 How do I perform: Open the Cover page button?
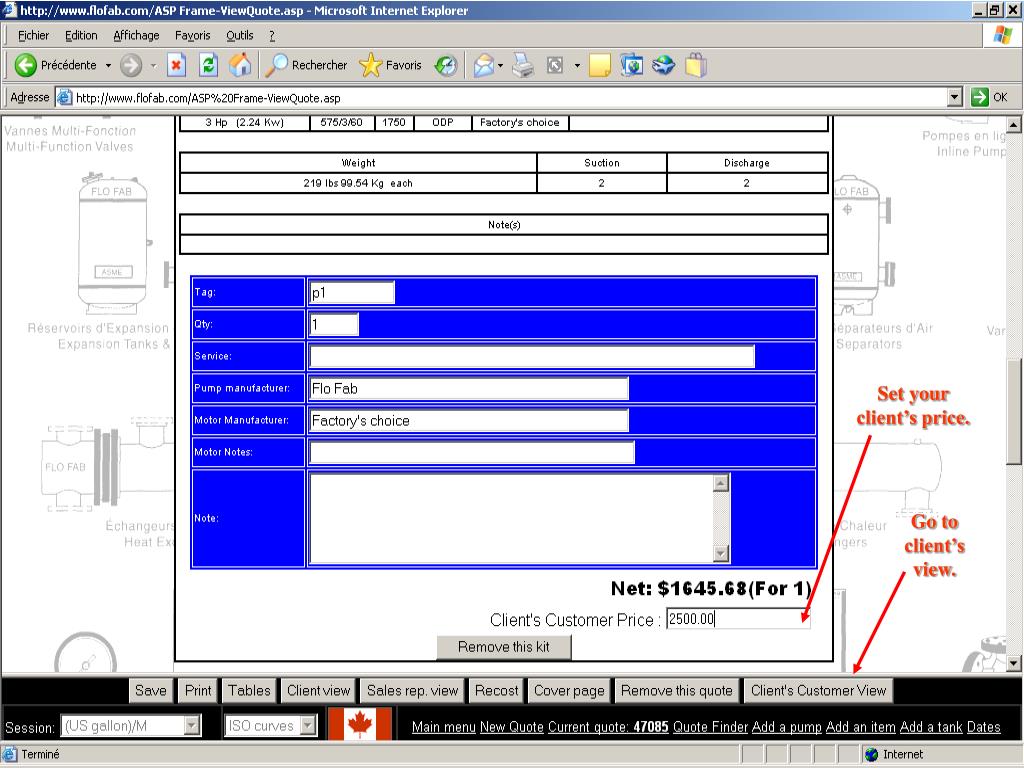tap(569, 690)
